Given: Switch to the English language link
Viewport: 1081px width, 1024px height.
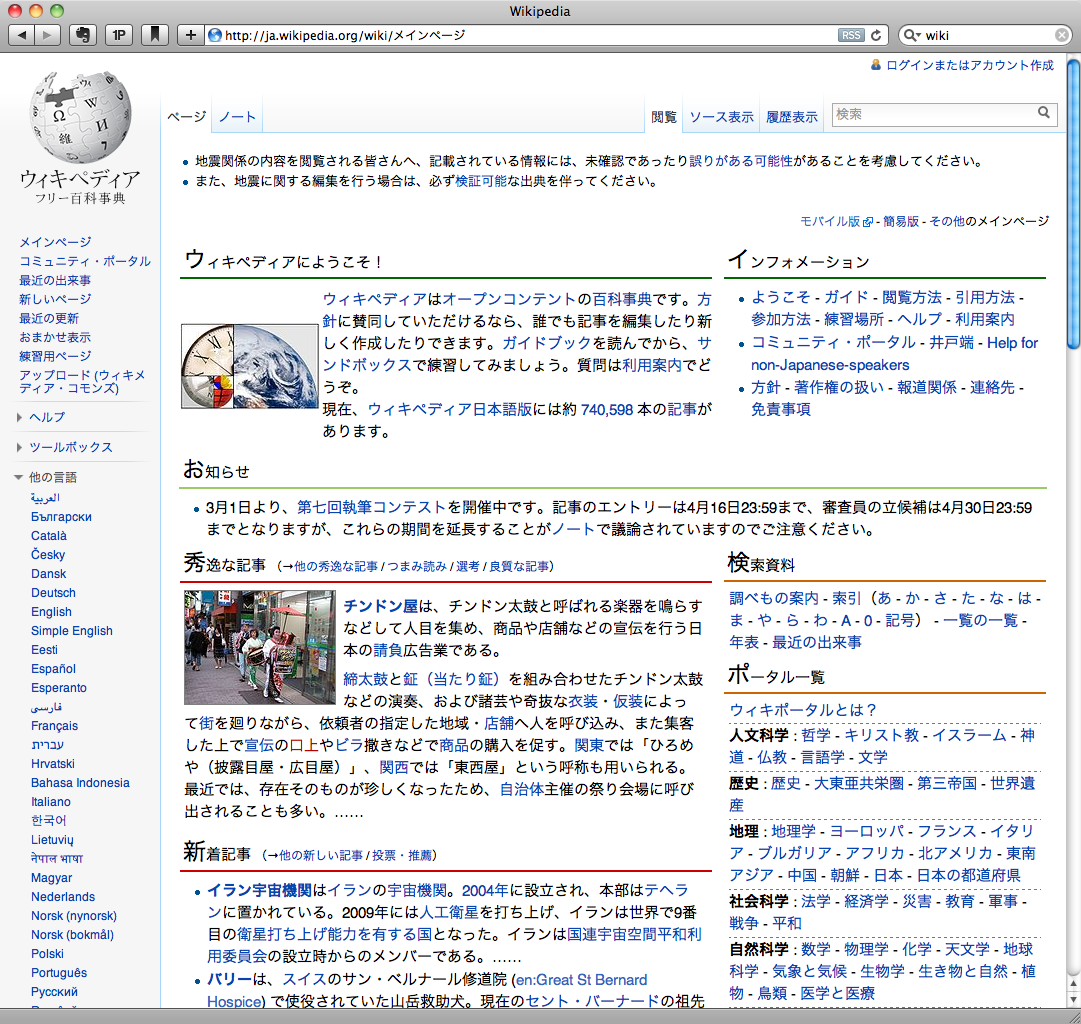Looking at the screenshot, I should [51, 612].
